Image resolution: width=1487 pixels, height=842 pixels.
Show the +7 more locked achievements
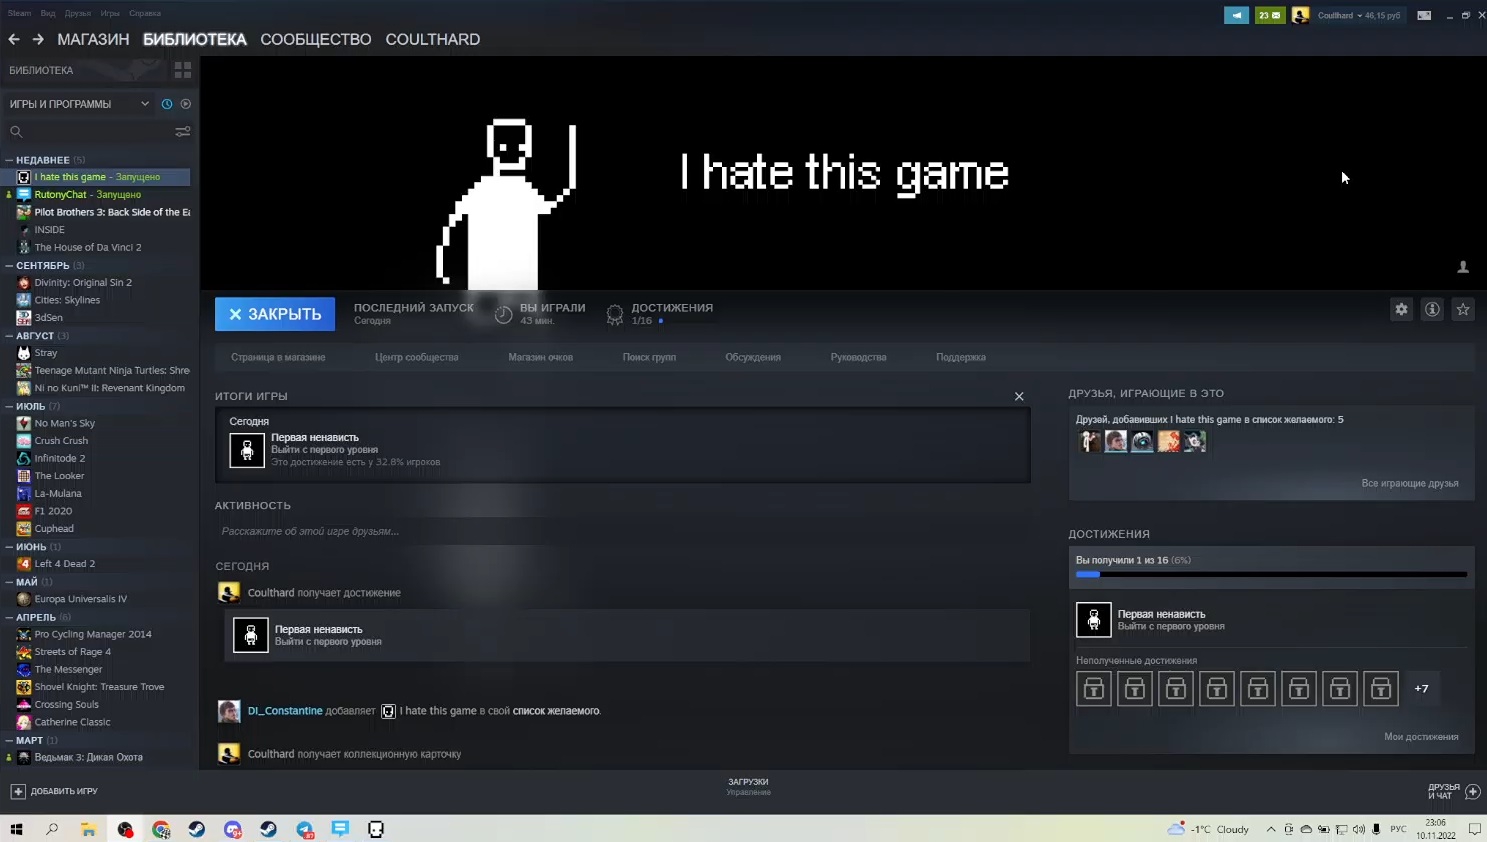[x=1421, y=688]
